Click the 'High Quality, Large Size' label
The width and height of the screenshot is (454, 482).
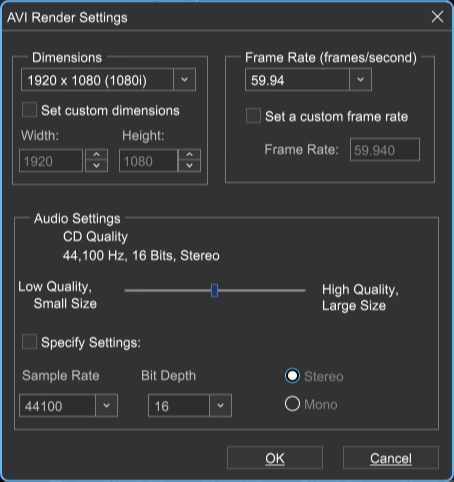360,298
